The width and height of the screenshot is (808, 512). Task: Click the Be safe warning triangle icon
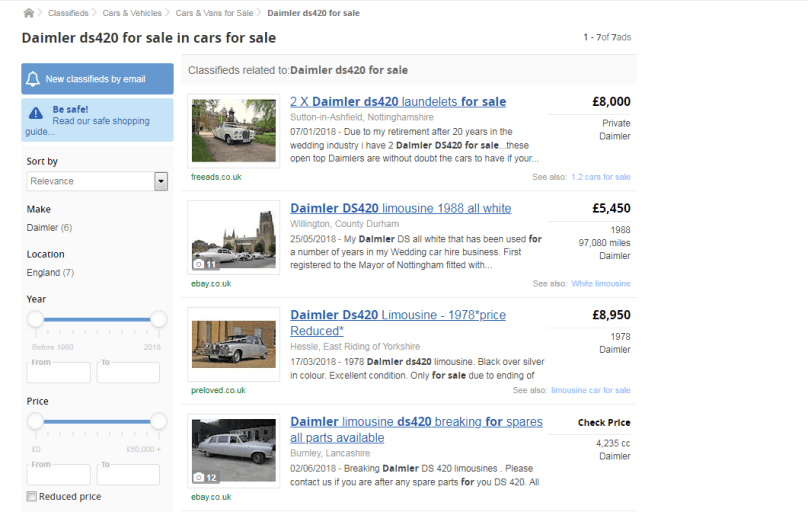(36, 113)
